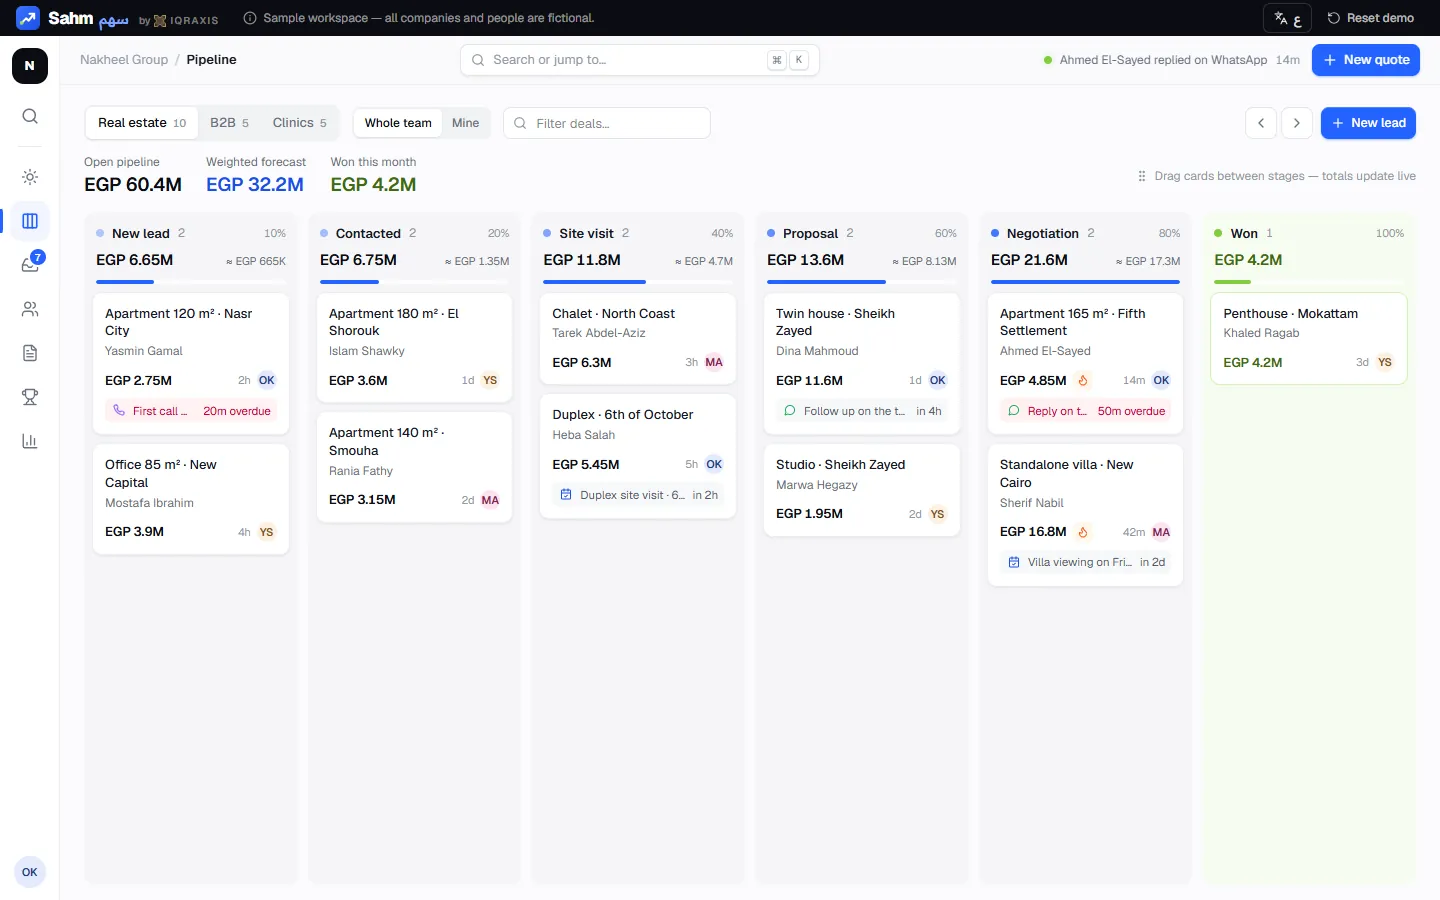Open the trophy icon in the sidebar
This screenshot has height=900, width=1440.
[x=30, y=397]
